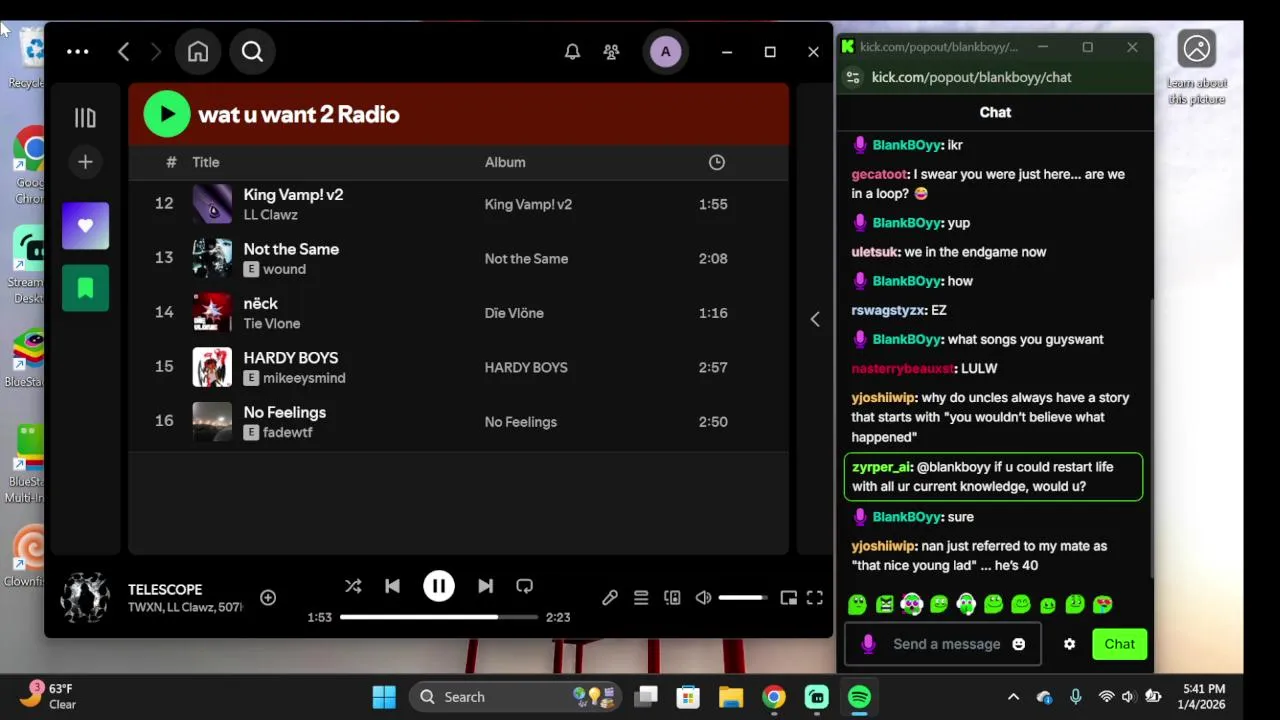This screenshot has height=720, width=1280.
Task: View site information icon in Kick popout
Action: [852, 77]
